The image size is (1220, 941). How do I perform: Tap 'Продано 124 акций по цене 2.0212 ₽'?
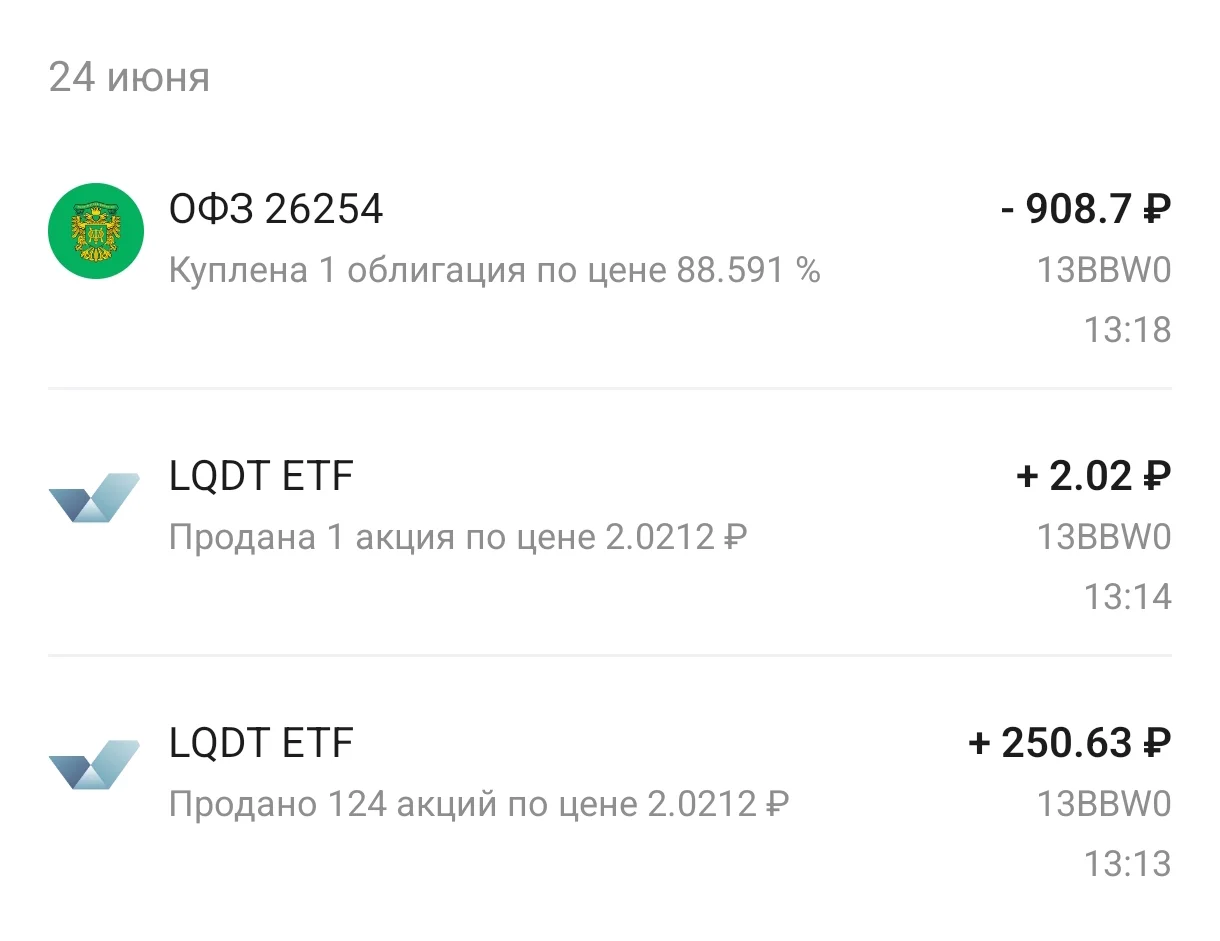tap(479, 805)
